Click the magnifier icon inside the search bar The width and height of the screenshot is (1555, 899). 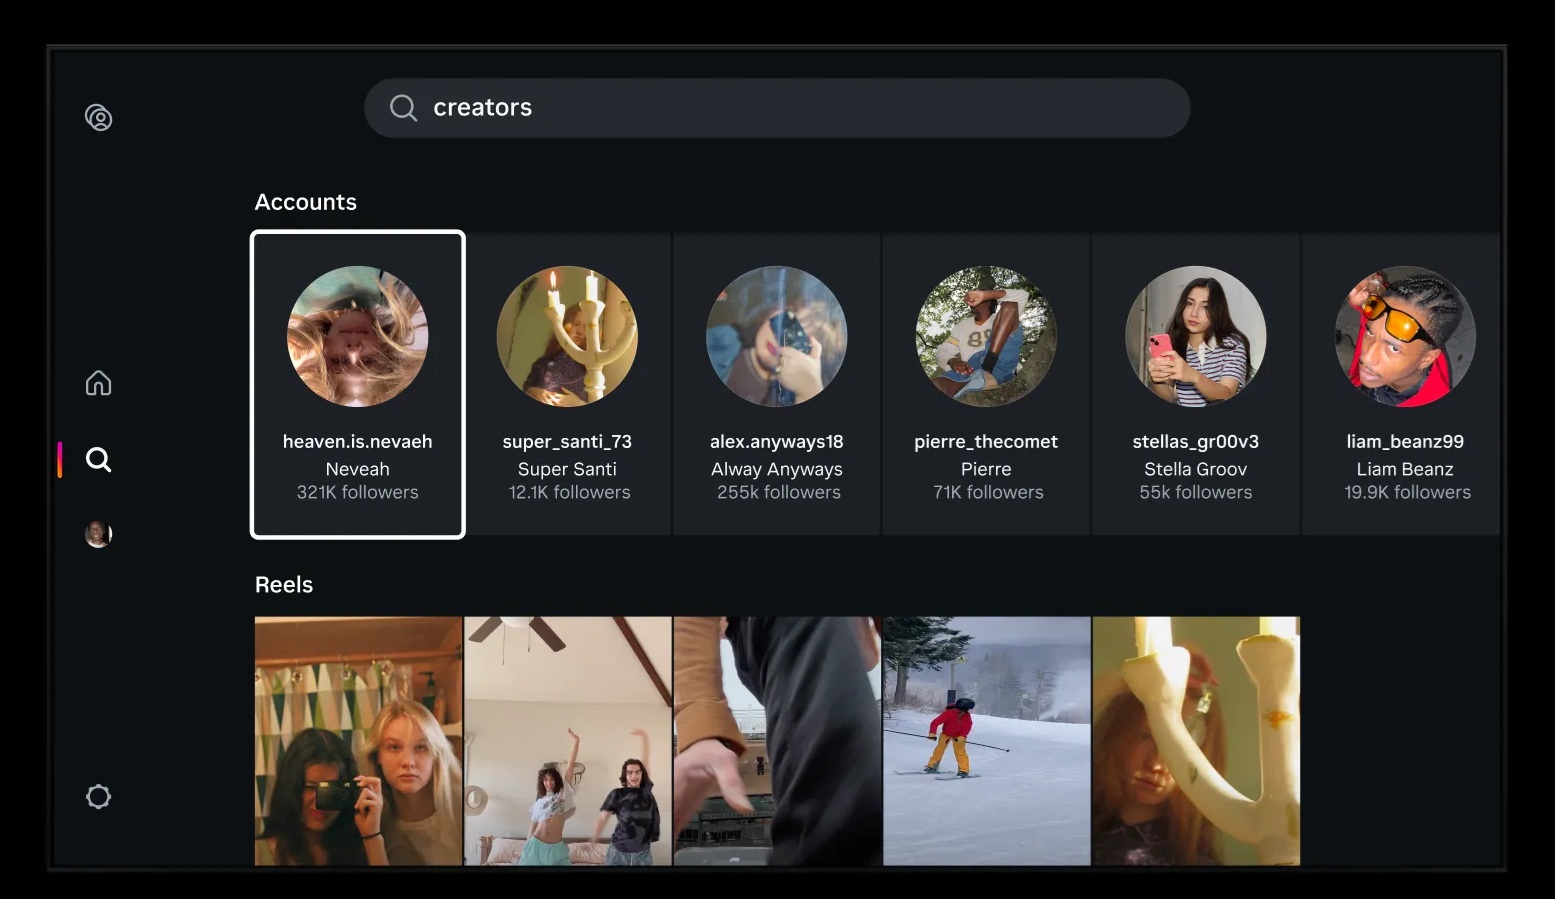pyautogui.click(x=403, y=107)
